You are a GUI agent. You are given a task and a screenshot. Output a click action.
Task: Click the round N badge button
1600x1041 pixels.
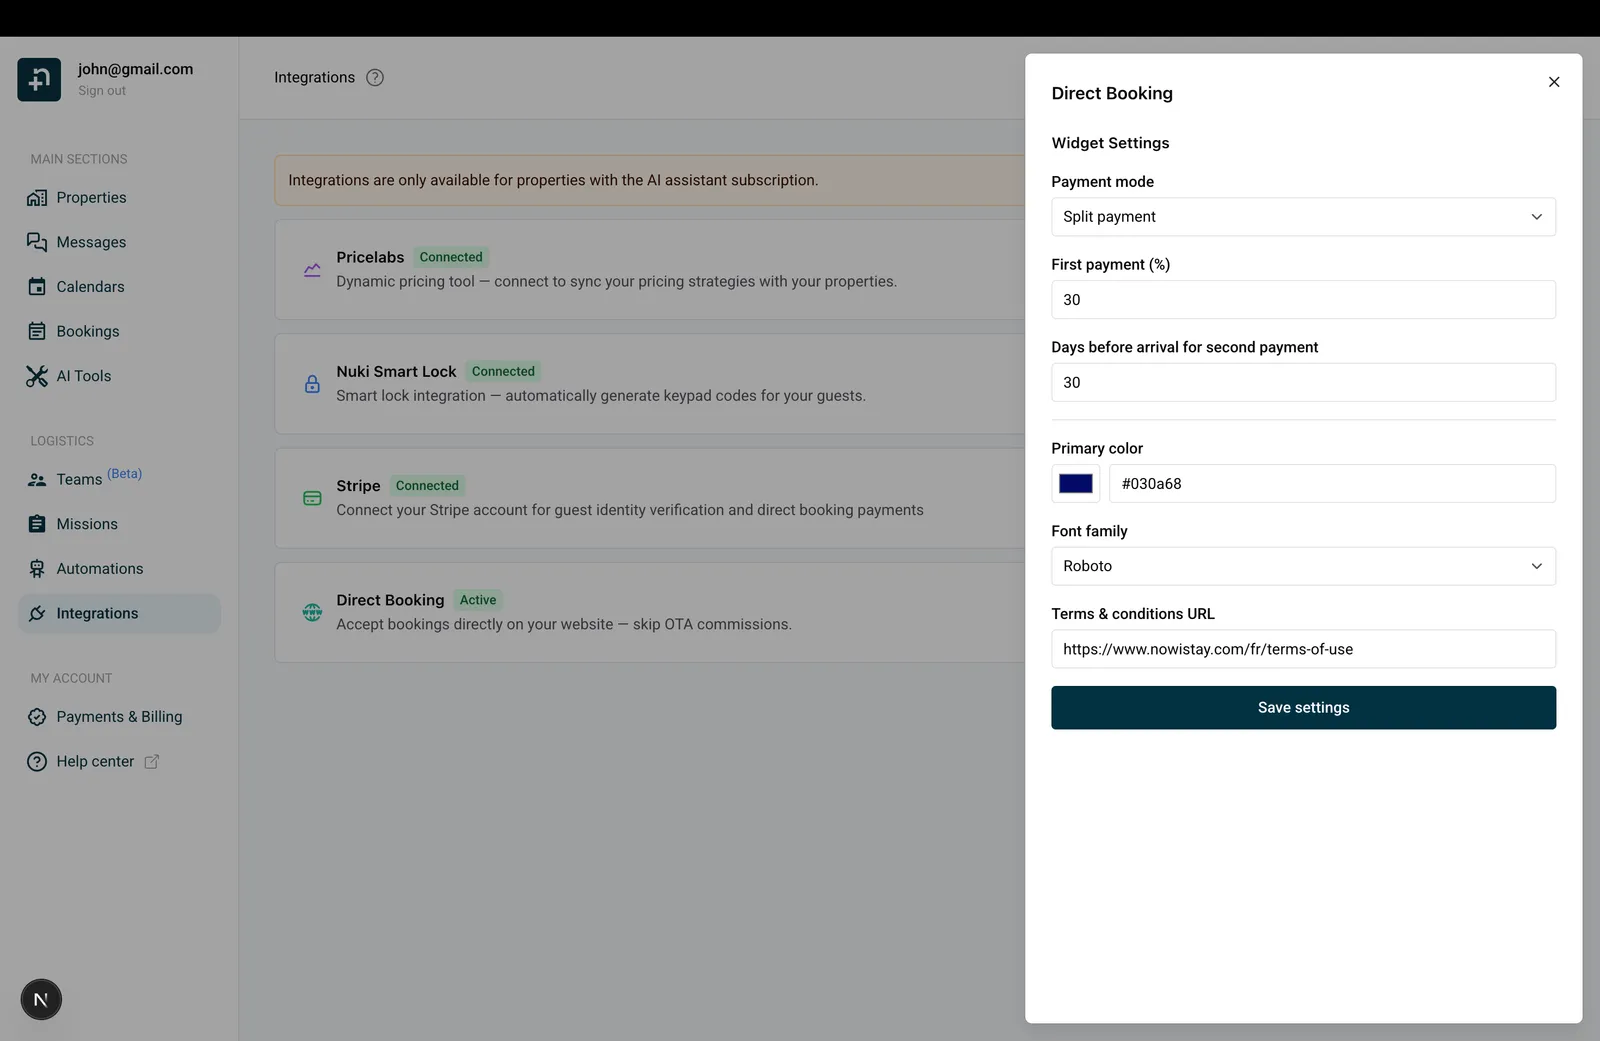pyautogui.click(x=41, y=1000)
